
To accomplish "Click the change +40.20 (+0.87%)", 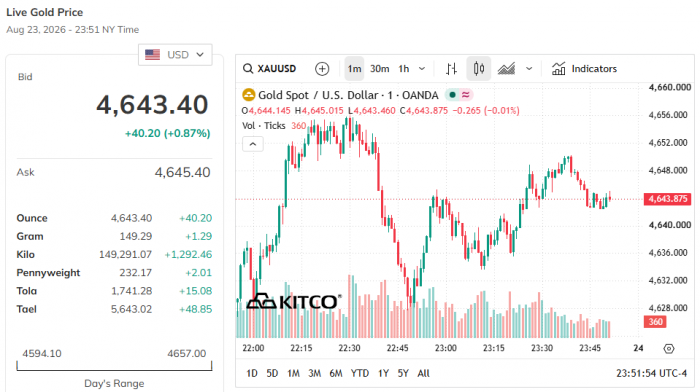I will point(167,133).
